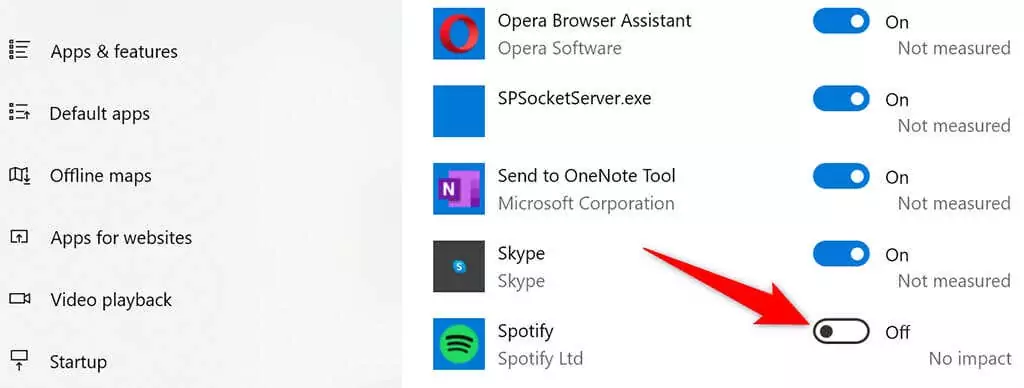Screen dimensions: 1024x388
Task: Open the Offline maps settings
Action: [x=101, y=176]
